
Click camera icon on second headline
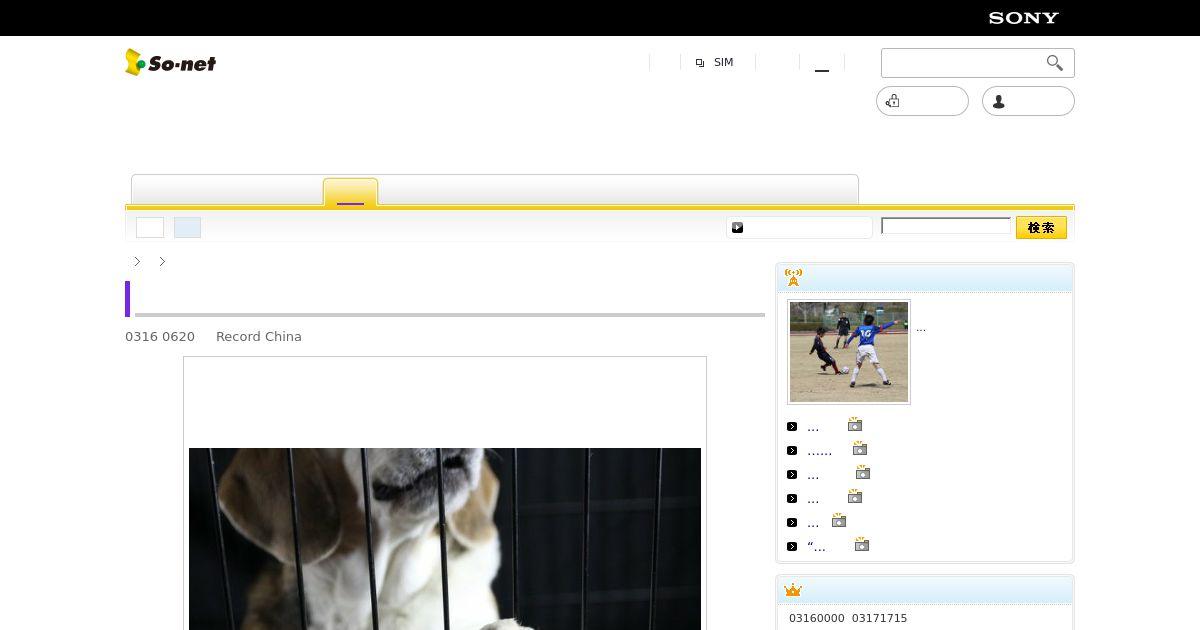point(860,449)
